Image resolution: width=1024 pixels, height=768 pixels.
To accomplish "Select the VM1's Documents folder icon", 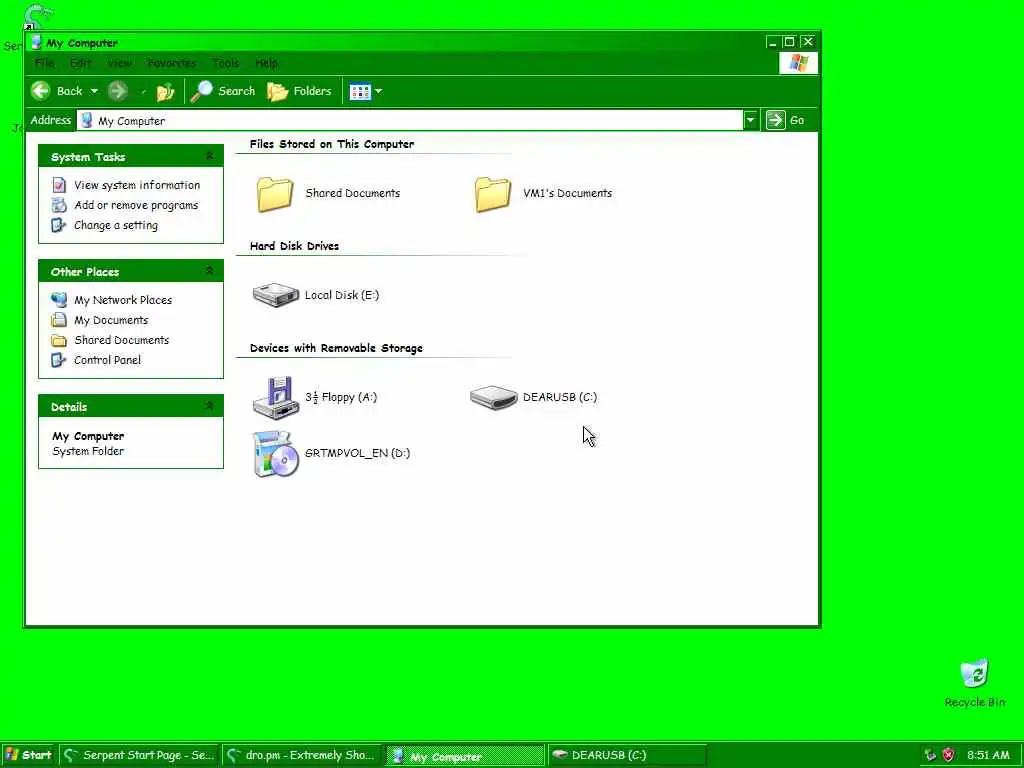I will pyautogui.click(x=492, y=194).
